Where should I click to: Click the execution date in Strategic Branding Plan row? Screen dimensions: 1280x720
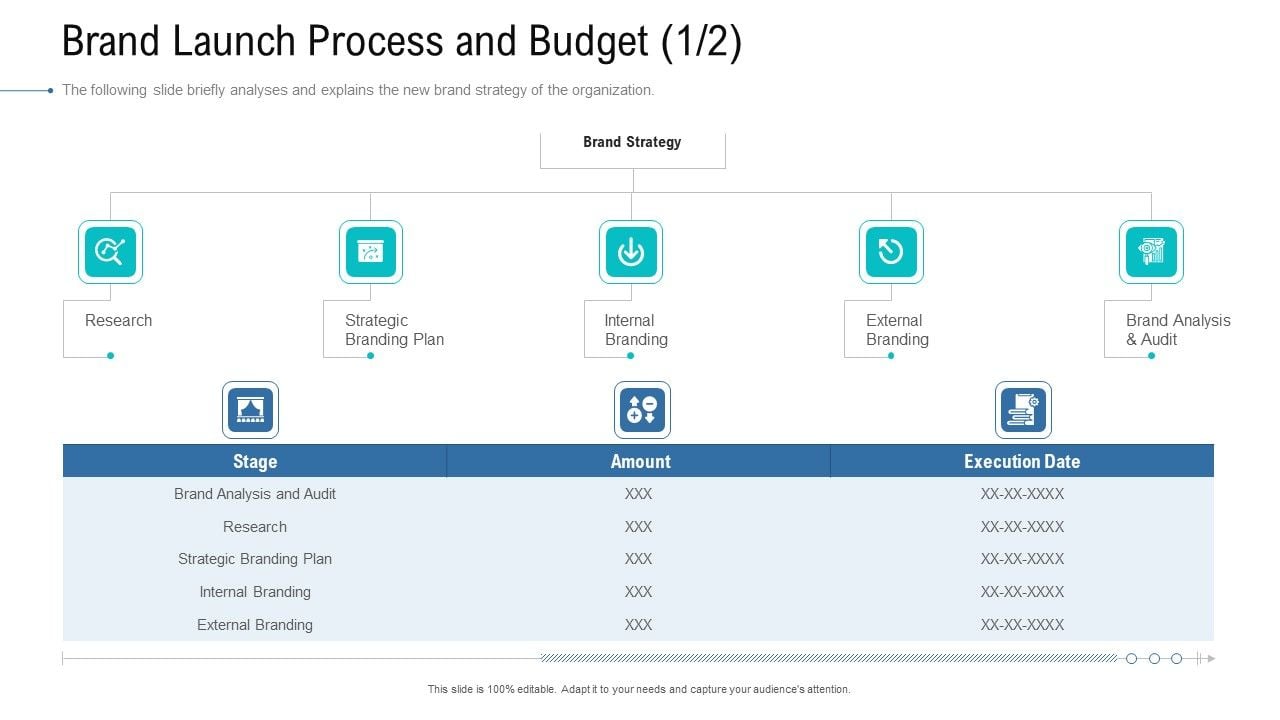point(1022,559)
